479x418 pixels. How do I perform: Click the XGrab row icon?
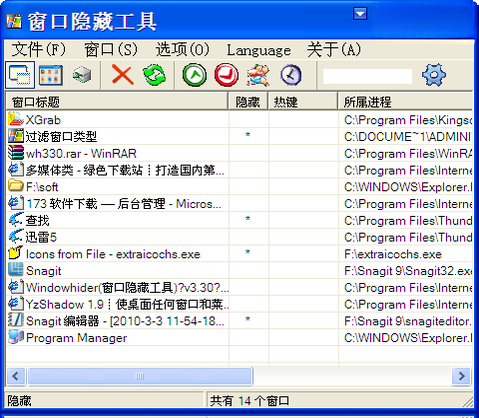pos(16,119)
